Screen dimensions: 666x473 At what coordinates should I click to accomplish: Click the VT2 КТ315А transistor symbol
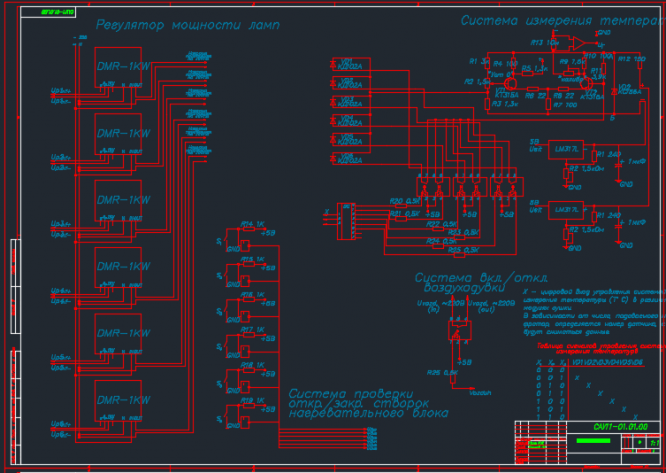(587, 83)
